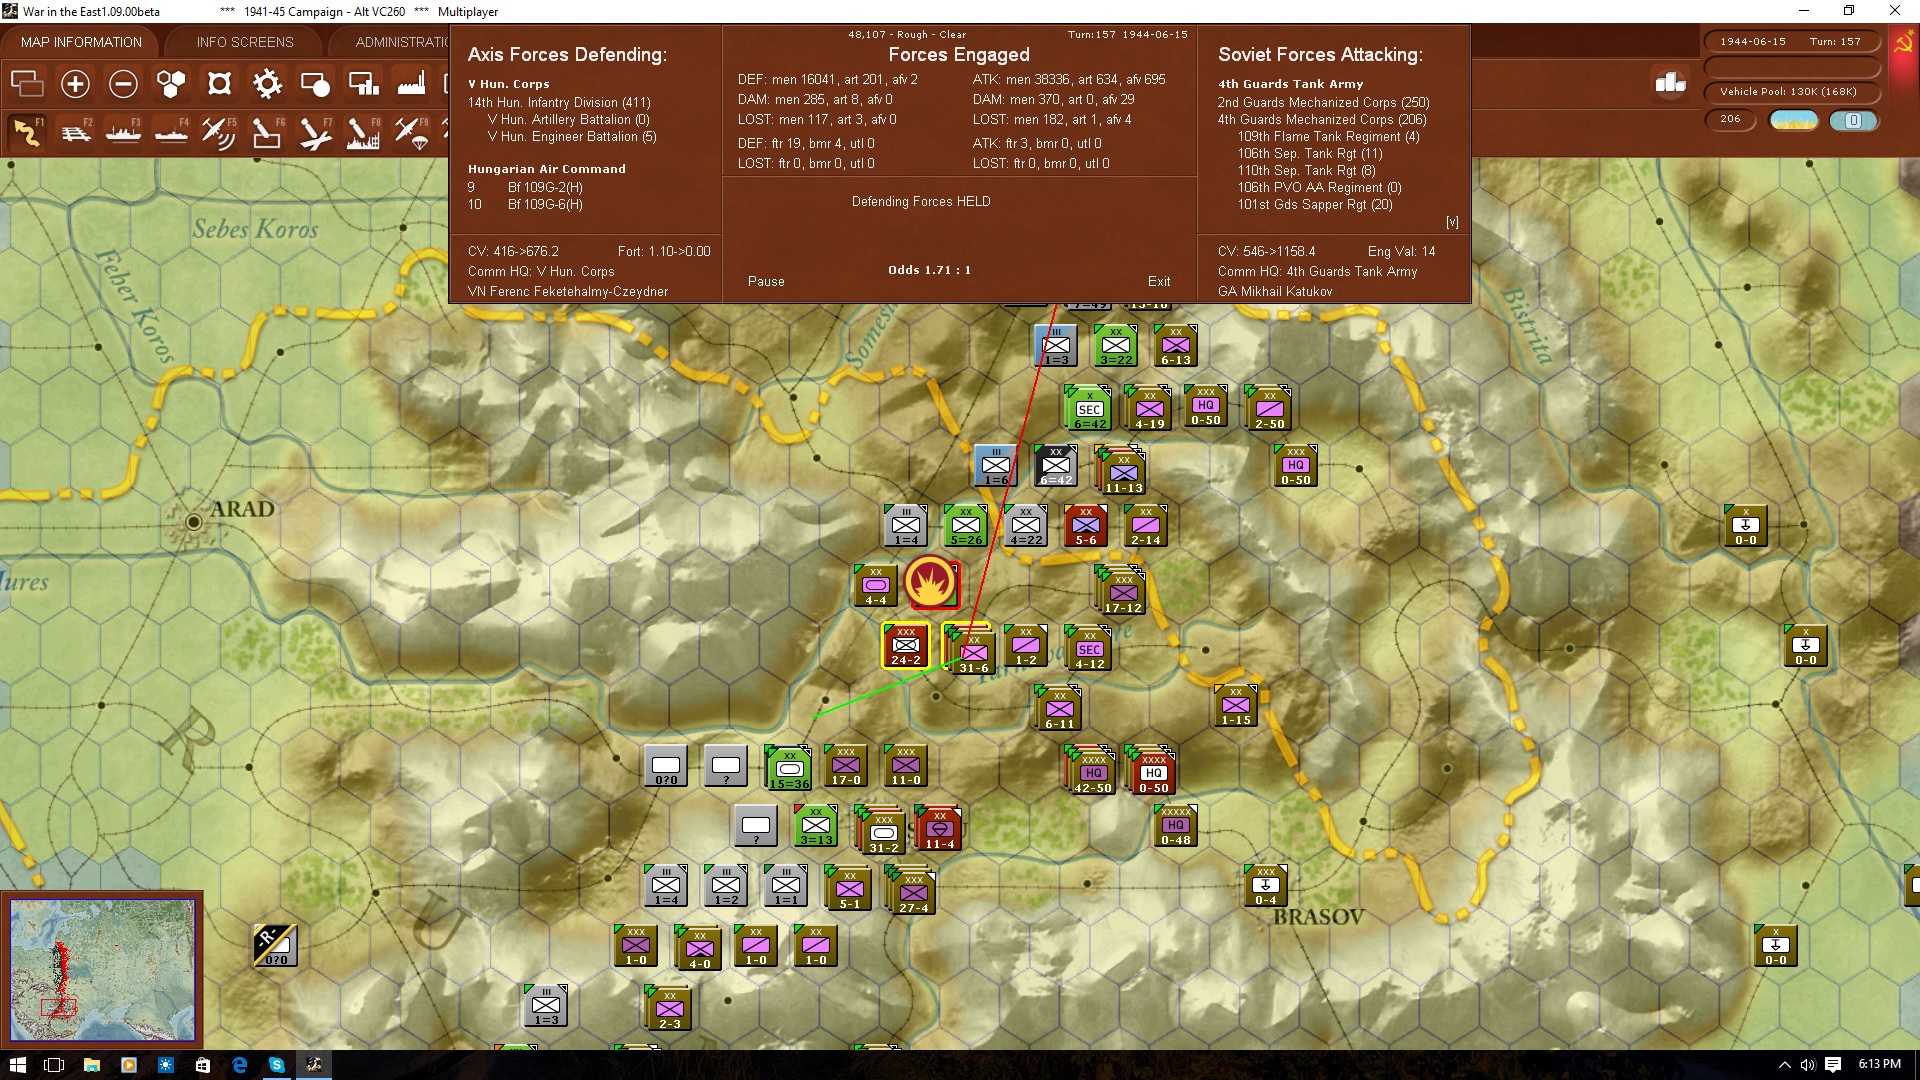
Task: Click 4th Guards Mechanized Corps entry
Action: tap(1322, 119)
